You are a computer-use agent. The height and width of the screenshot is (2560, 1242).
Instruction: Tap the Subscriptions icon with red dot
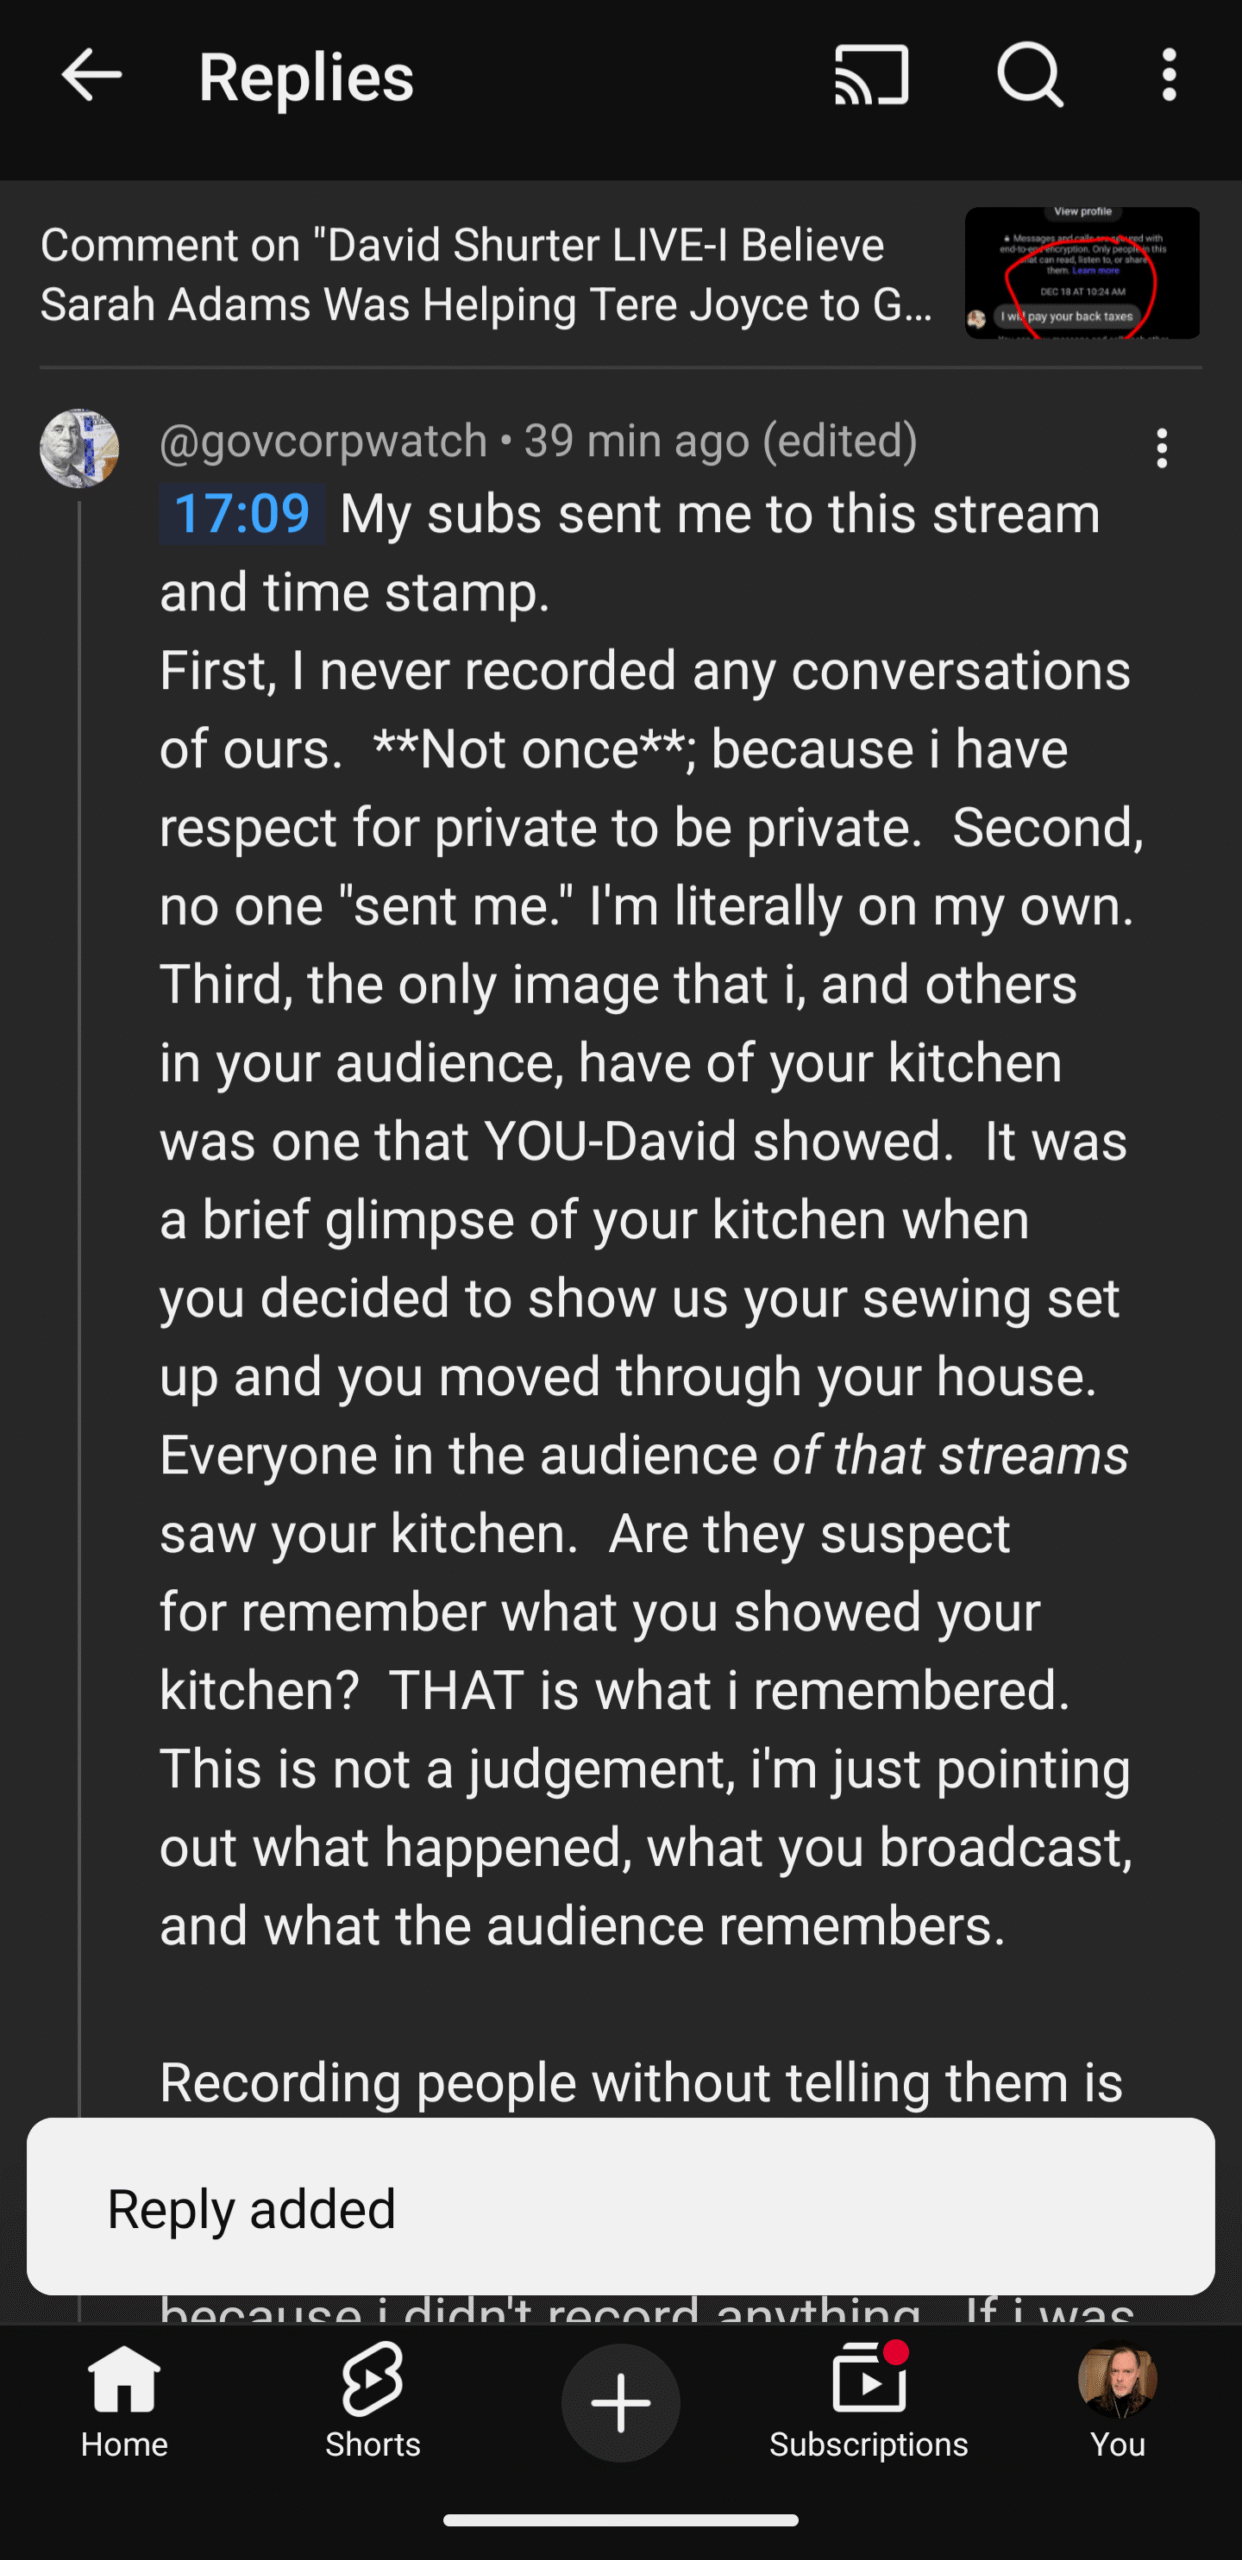pos(868,2380)
